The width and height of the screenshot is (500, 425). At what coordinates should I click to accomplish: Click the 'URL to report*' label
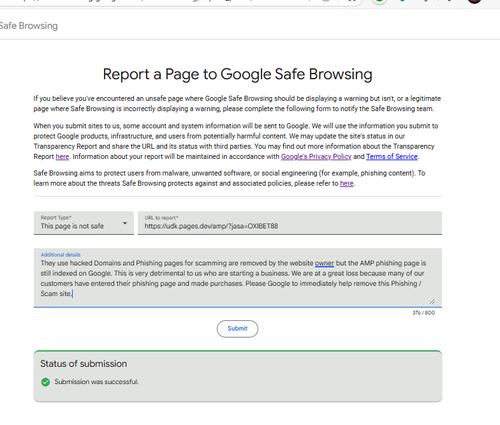pos(161,218)
